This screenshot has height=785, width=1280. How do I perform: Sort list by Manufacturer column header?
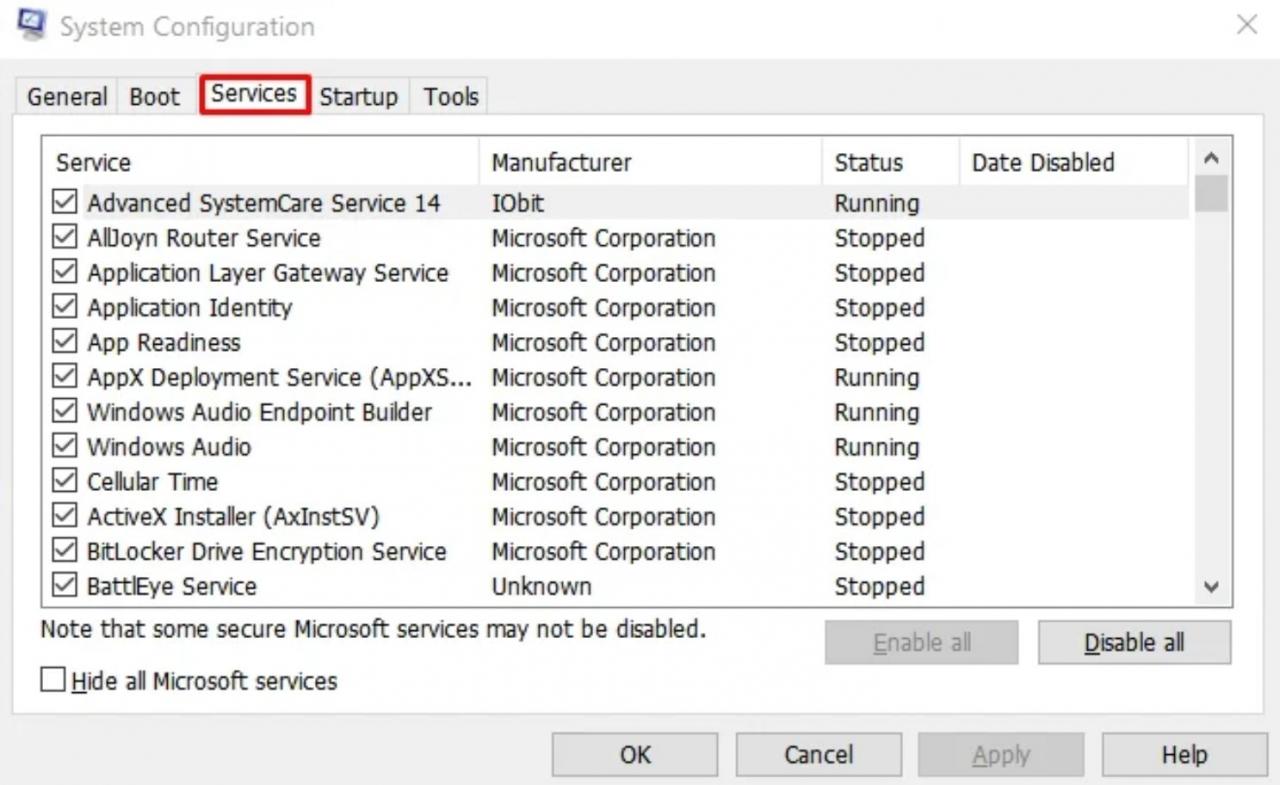coord(561,163)
